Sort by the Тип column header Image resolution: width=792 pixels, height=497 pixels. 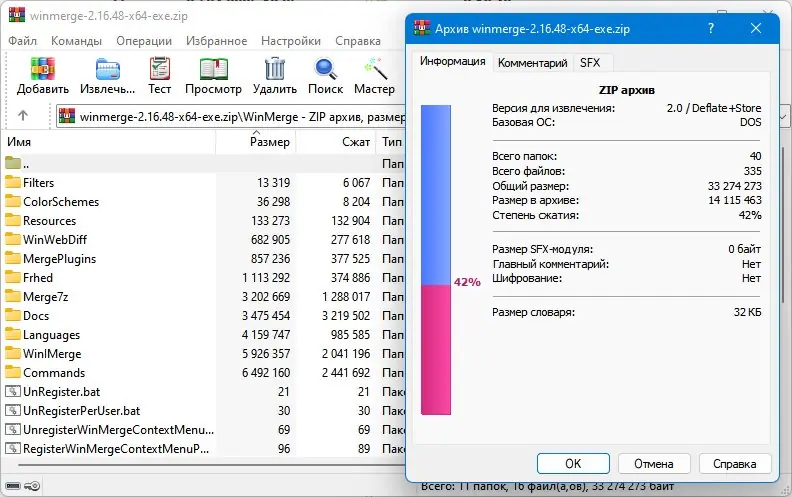(391, 142)
